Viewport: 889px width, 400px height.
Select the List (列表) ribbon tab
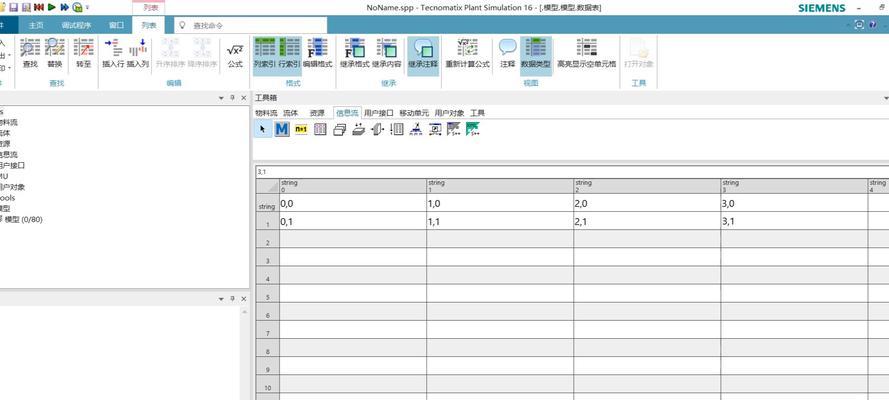click(149, 25)
